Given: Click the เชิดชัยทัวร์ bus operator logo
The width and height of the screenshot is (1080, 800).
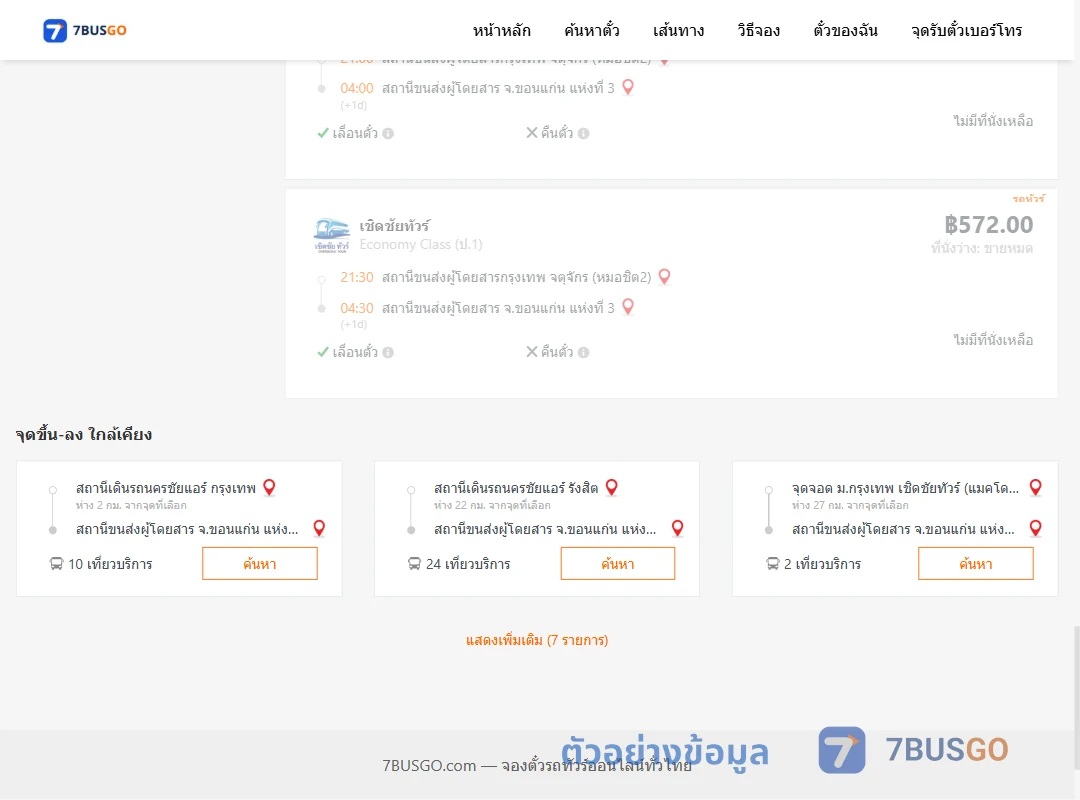Looking at the screenshot, I should [331, 236].
